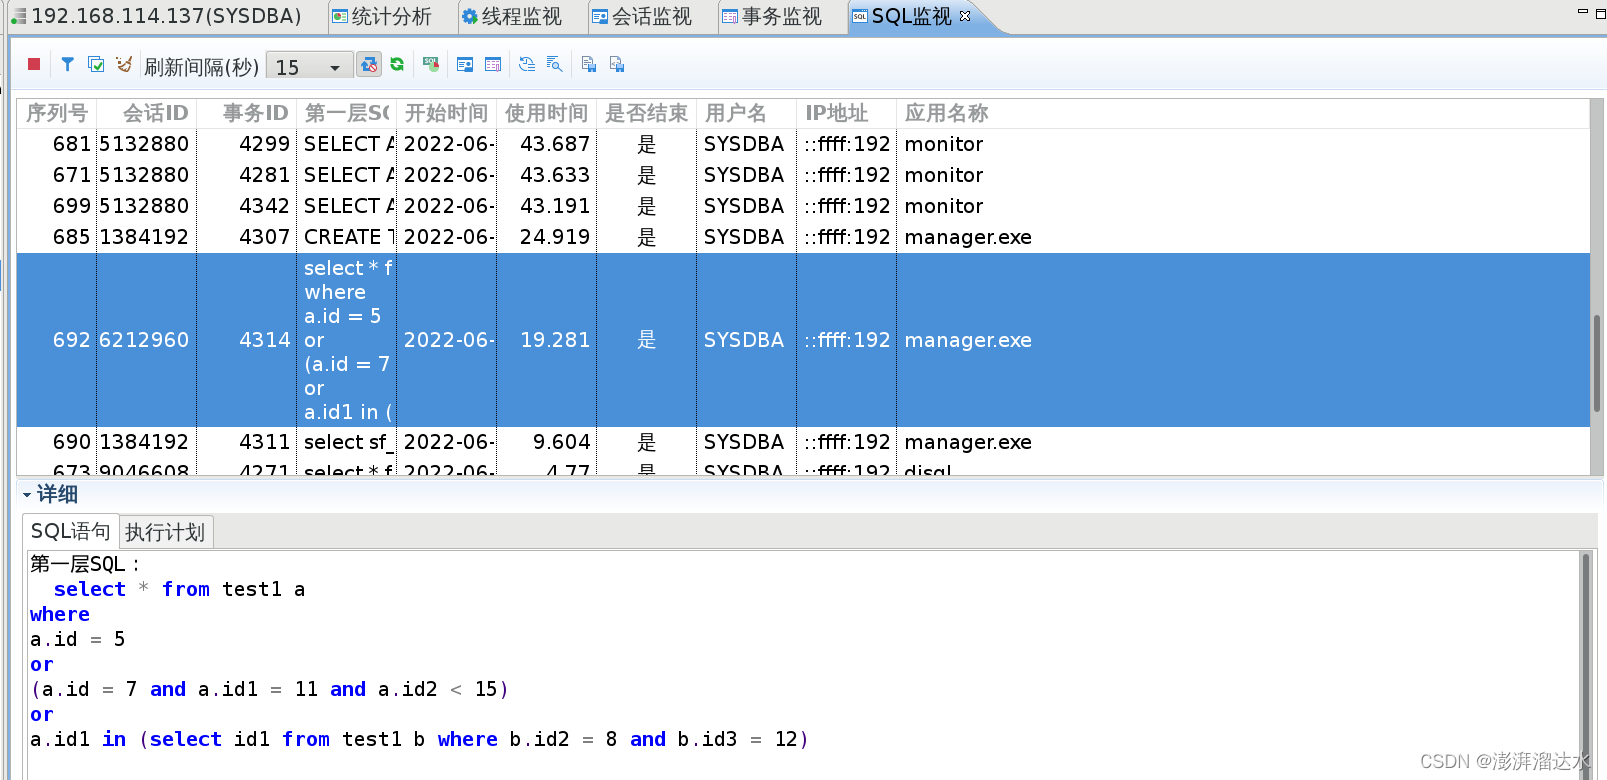
Task: Click into the SQL statement text area
Action: click(x=803, y=664)
